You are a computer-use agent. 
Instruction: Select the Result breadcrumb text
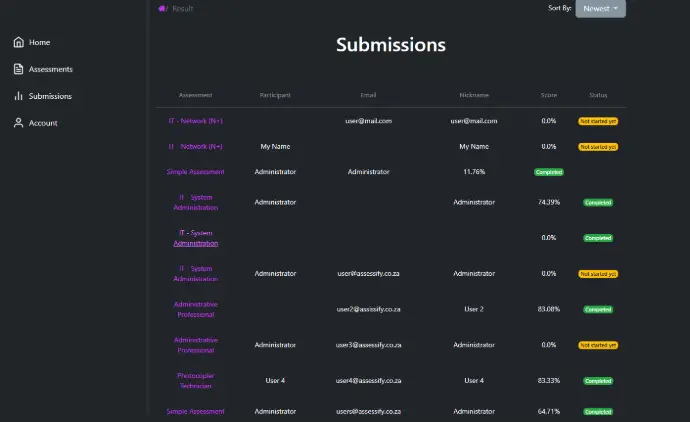[x=183, y=9]
